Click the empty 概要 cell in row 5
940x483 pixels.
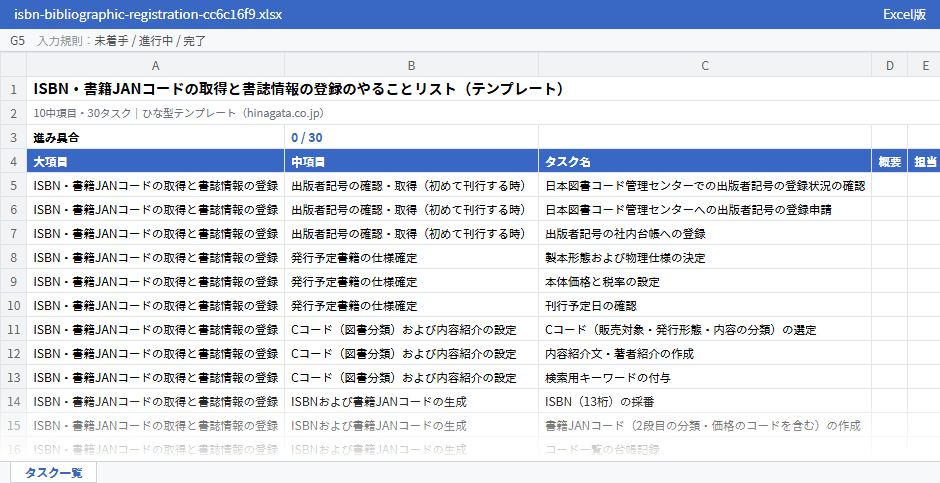point(889,185)
